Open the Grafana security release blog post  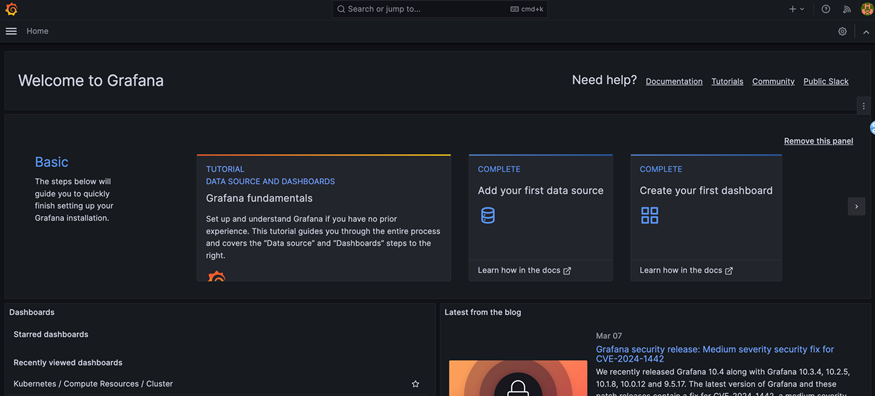click(x=715, y=354)
